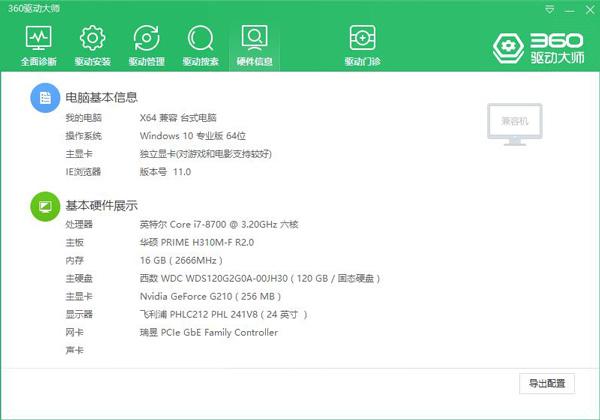Open the title bar dropdown menu icon

point(549,10)
